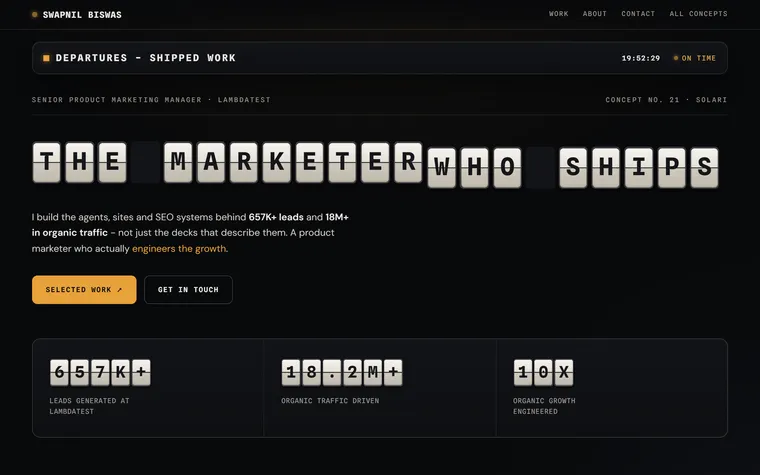
Task: Click the Swapnil Biswas site name
Action: click(x=82, y=15)
